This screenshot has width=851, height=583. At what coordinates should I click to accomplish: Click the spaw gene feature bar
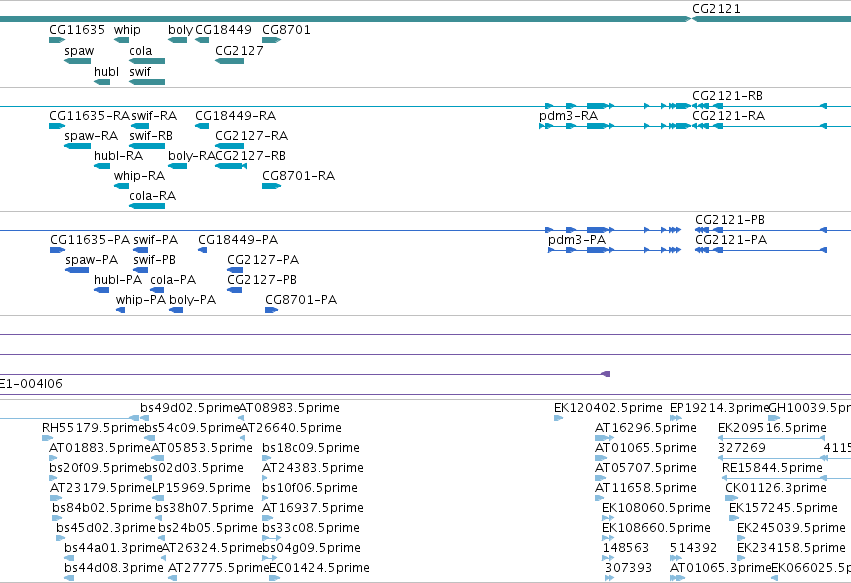[78, 61]
